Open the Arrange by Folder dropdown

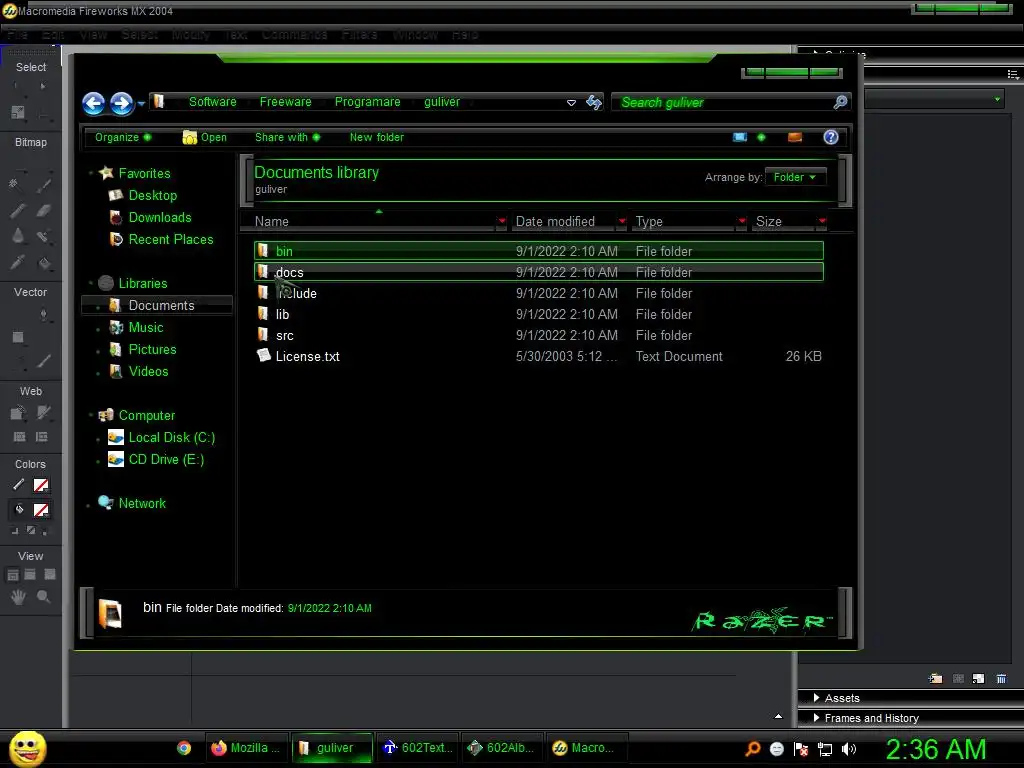pos(795,177)
